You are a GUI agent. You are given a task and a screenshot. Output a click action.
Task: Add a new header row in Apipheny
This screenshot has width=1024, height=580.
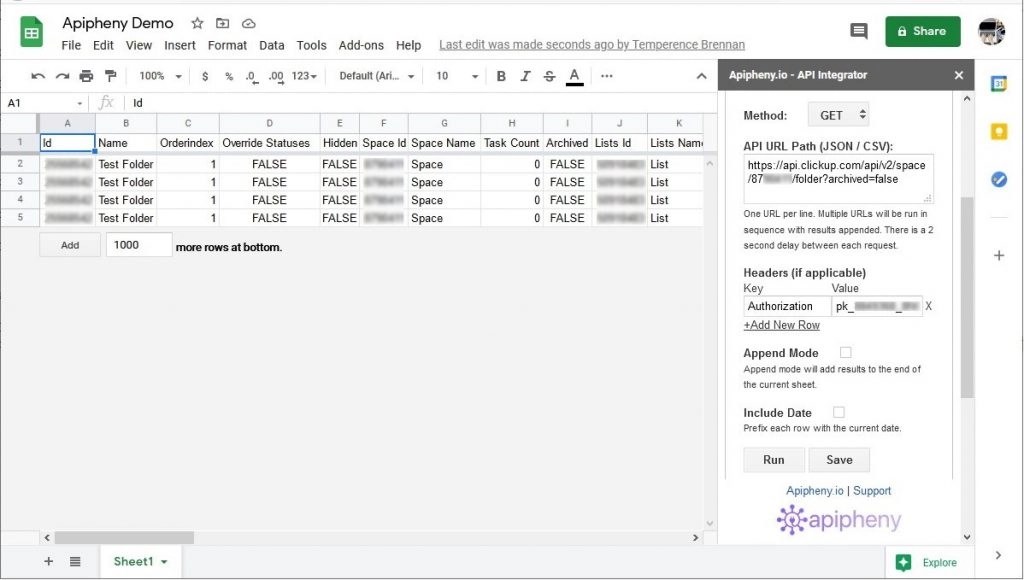point(782,325)
